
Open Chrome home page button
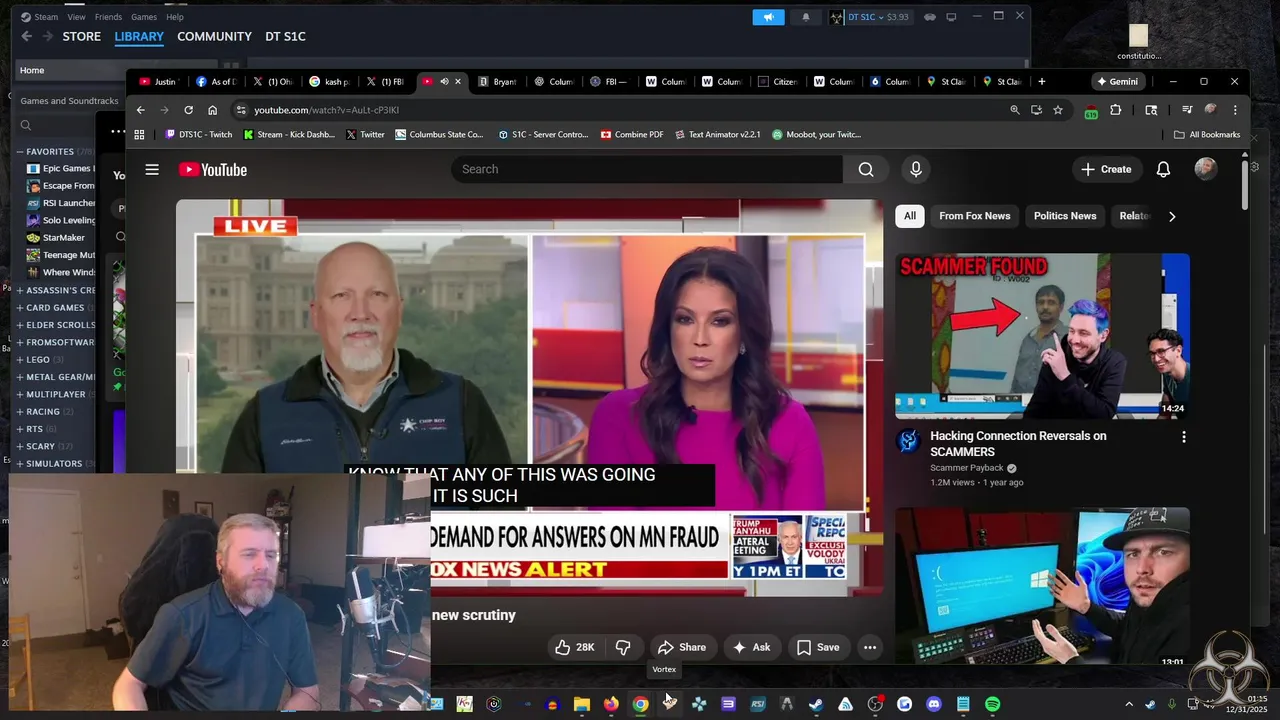pyautogui.click(x=212, y=110)
